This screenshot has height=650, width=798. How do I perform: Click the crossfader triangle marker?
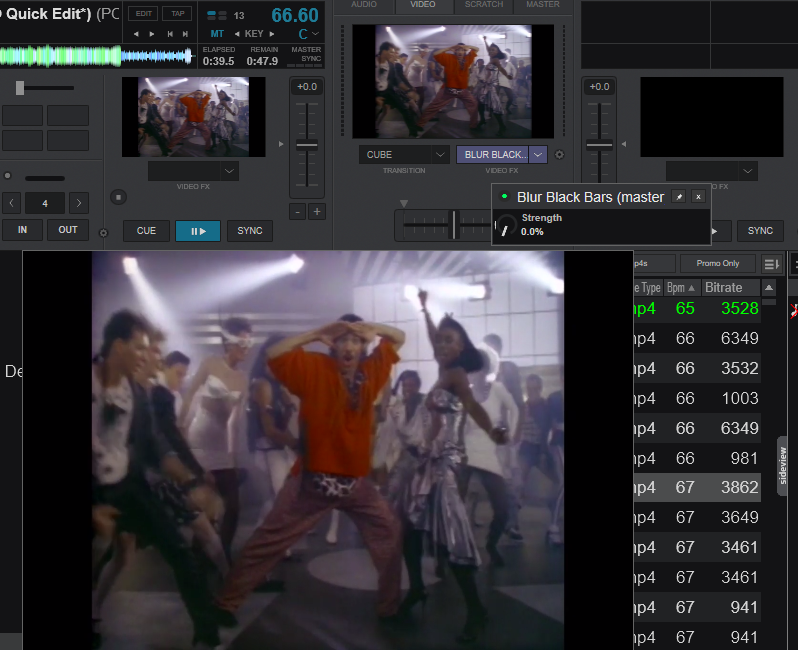click(x=404, y=204)
